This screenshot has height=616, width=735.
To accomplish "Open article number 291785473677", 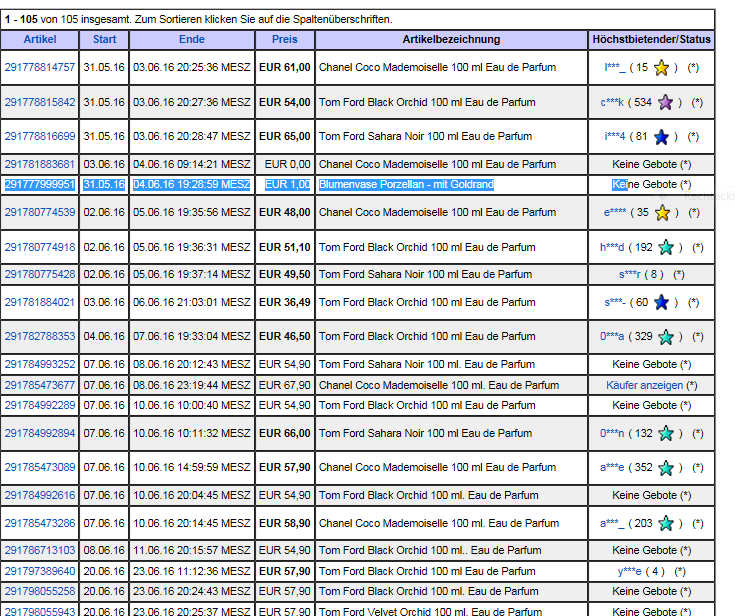I will point(40,385).
